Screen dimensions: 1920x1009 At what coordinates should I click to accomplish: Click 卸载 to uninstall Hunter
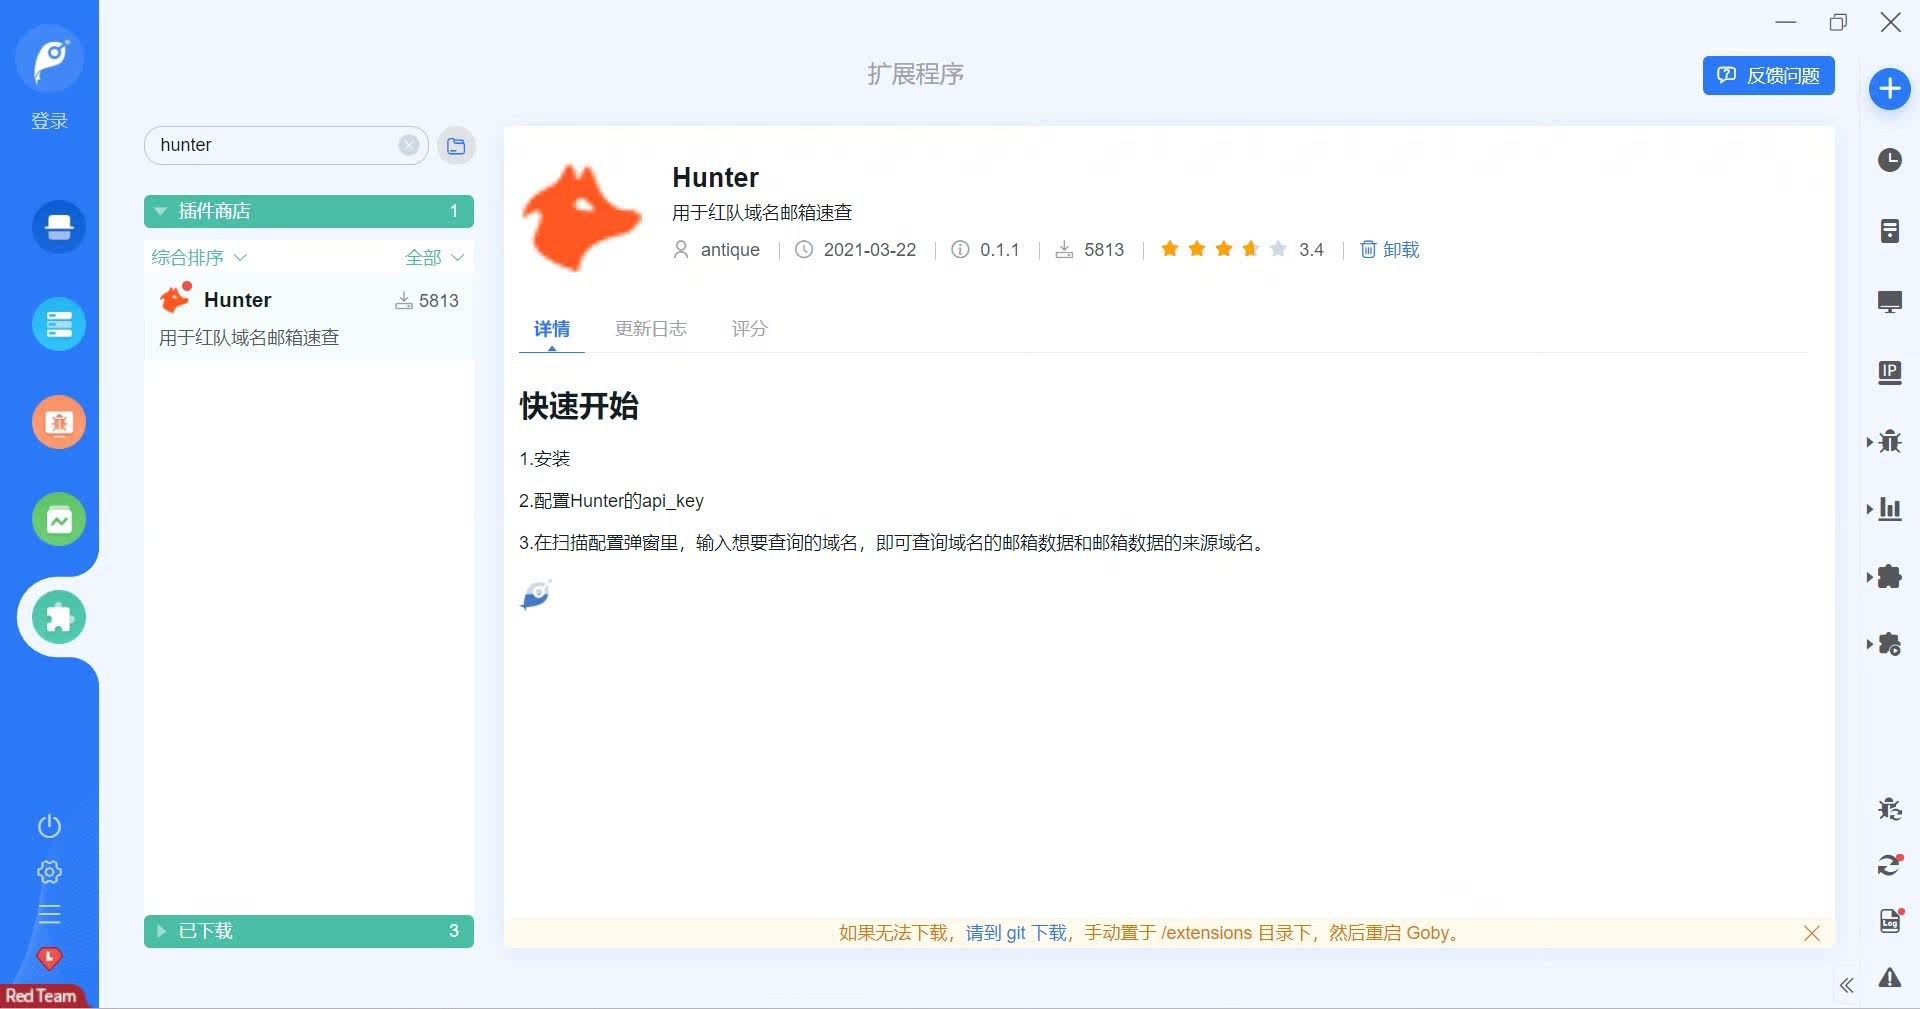pos(1390,250)
